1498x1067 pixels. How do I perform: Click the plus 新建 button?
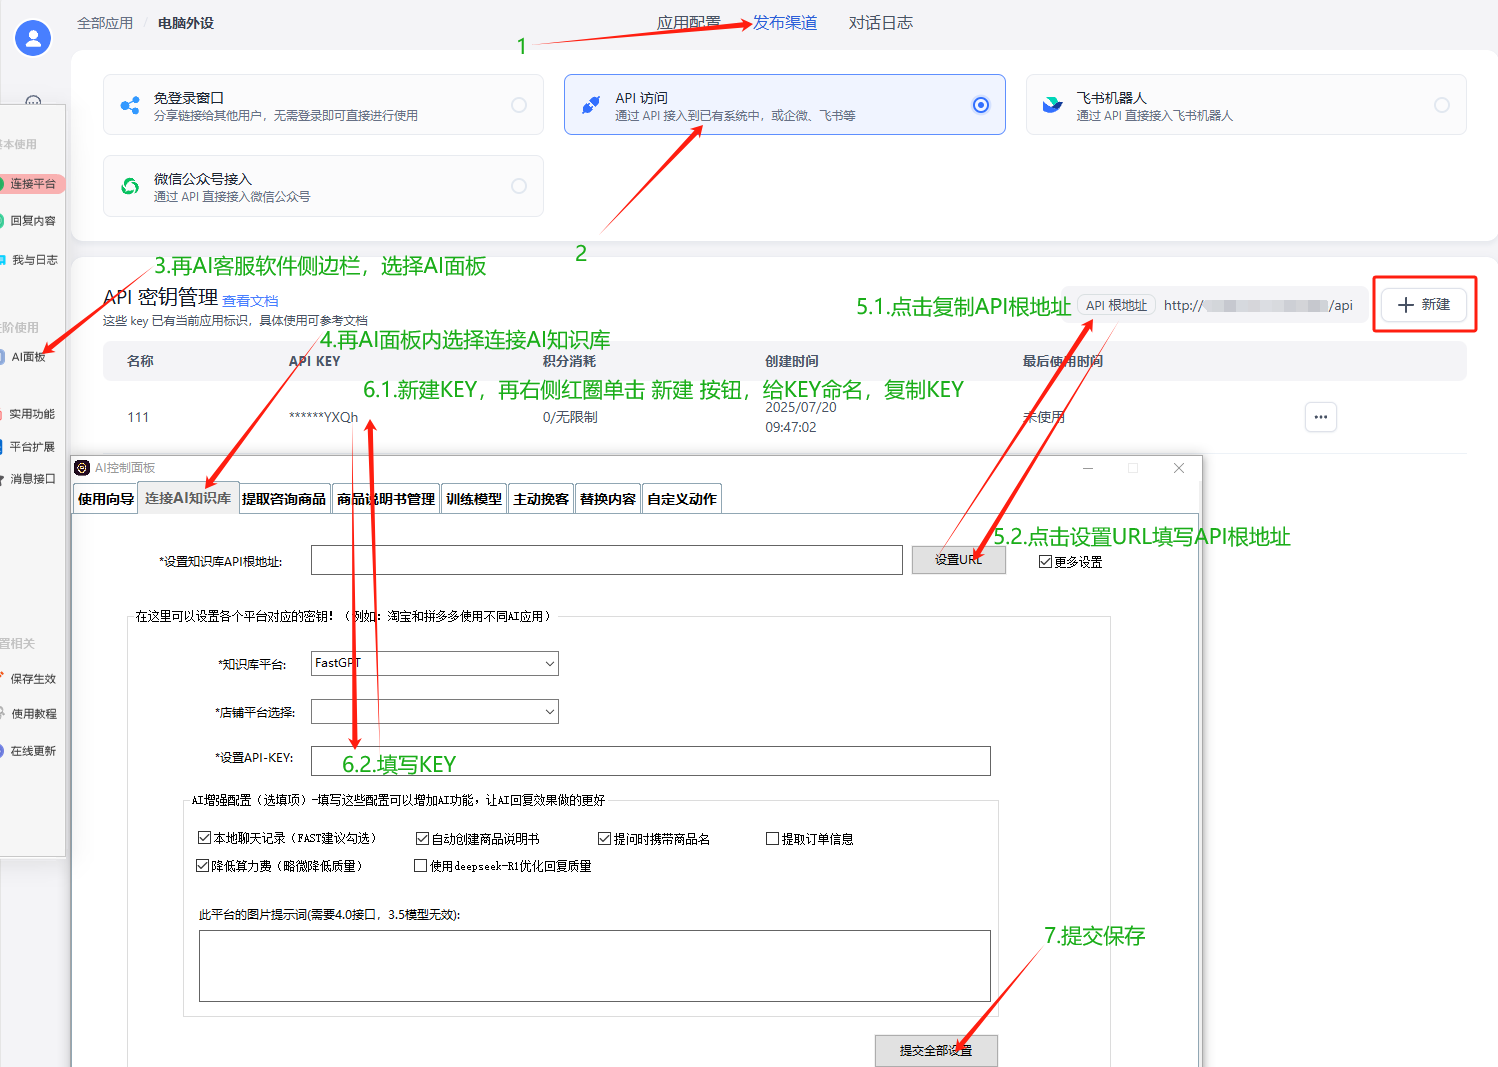pos(1423,305)
